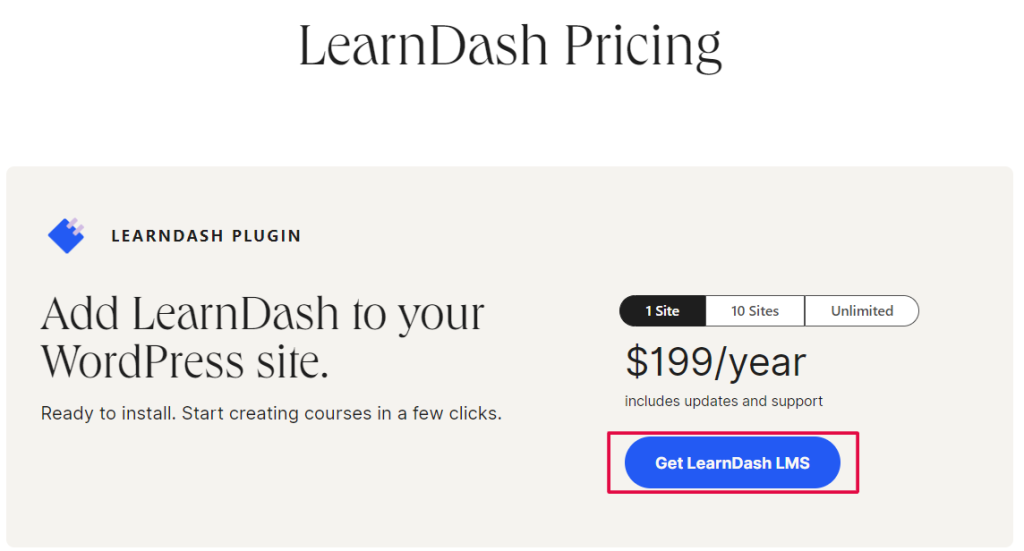Click the word Pricing in the page title
1024x551 pixels.
(643, 47)
